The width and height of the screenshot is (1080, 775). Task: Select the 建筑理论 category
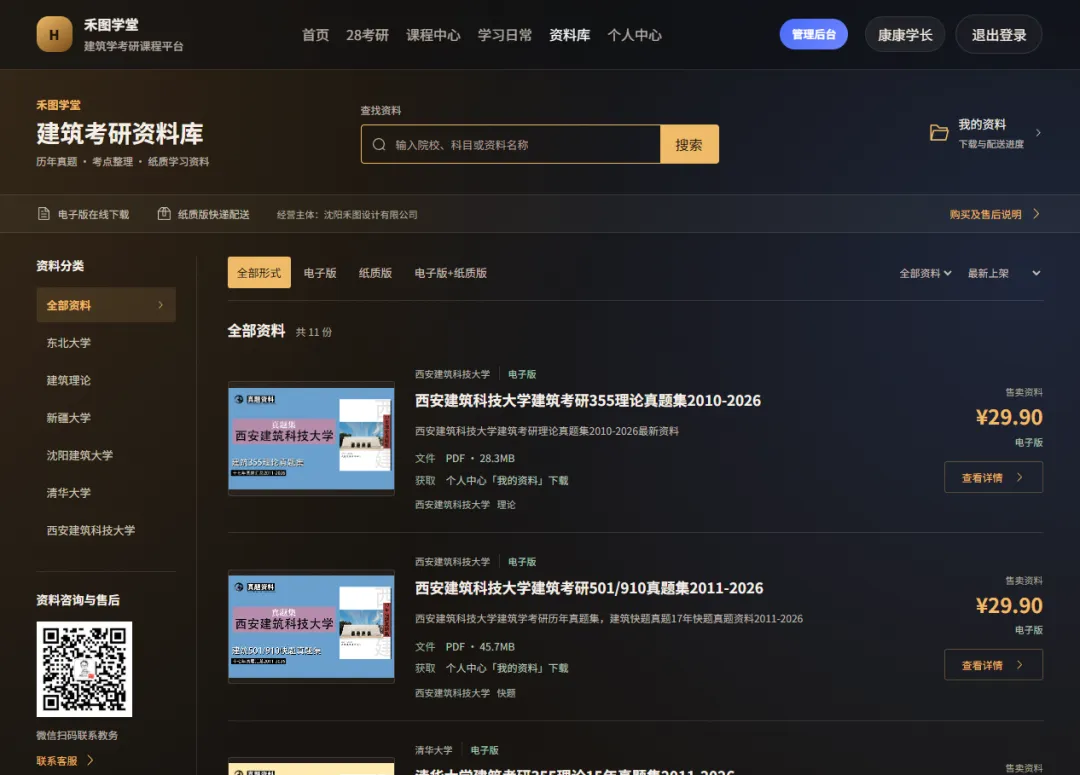click(69, 380)
